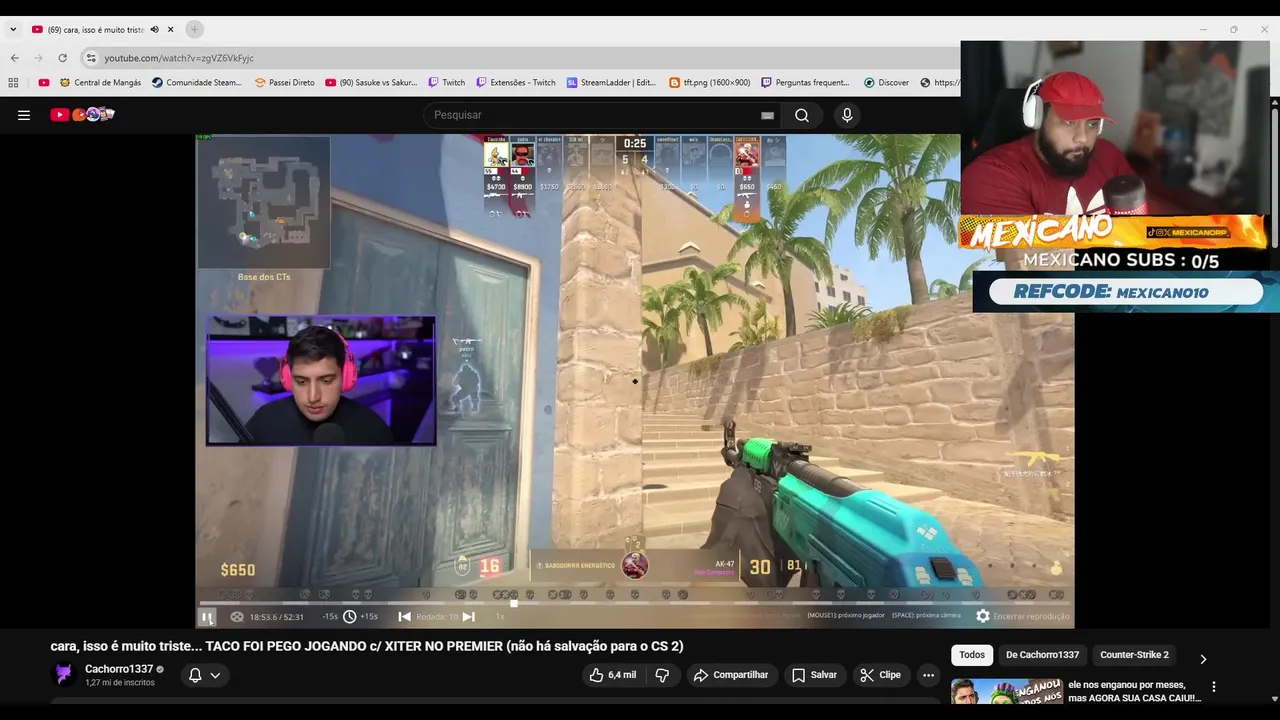Open options menu of recommended video
This screenshot has width=1280, height=720.
(1214, 687)
